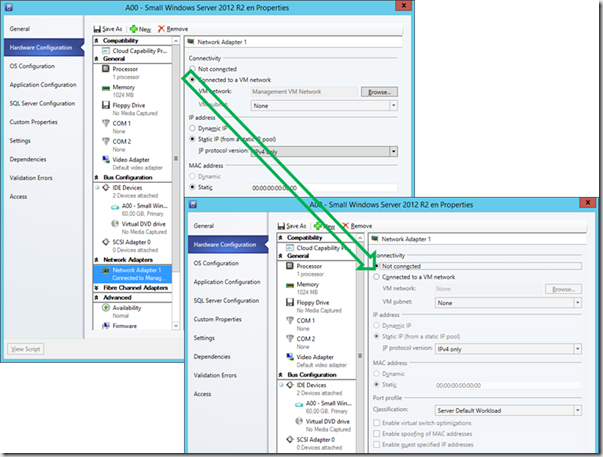
Task: Select Dynamic IP radio in back window
Action: [192, 128]
